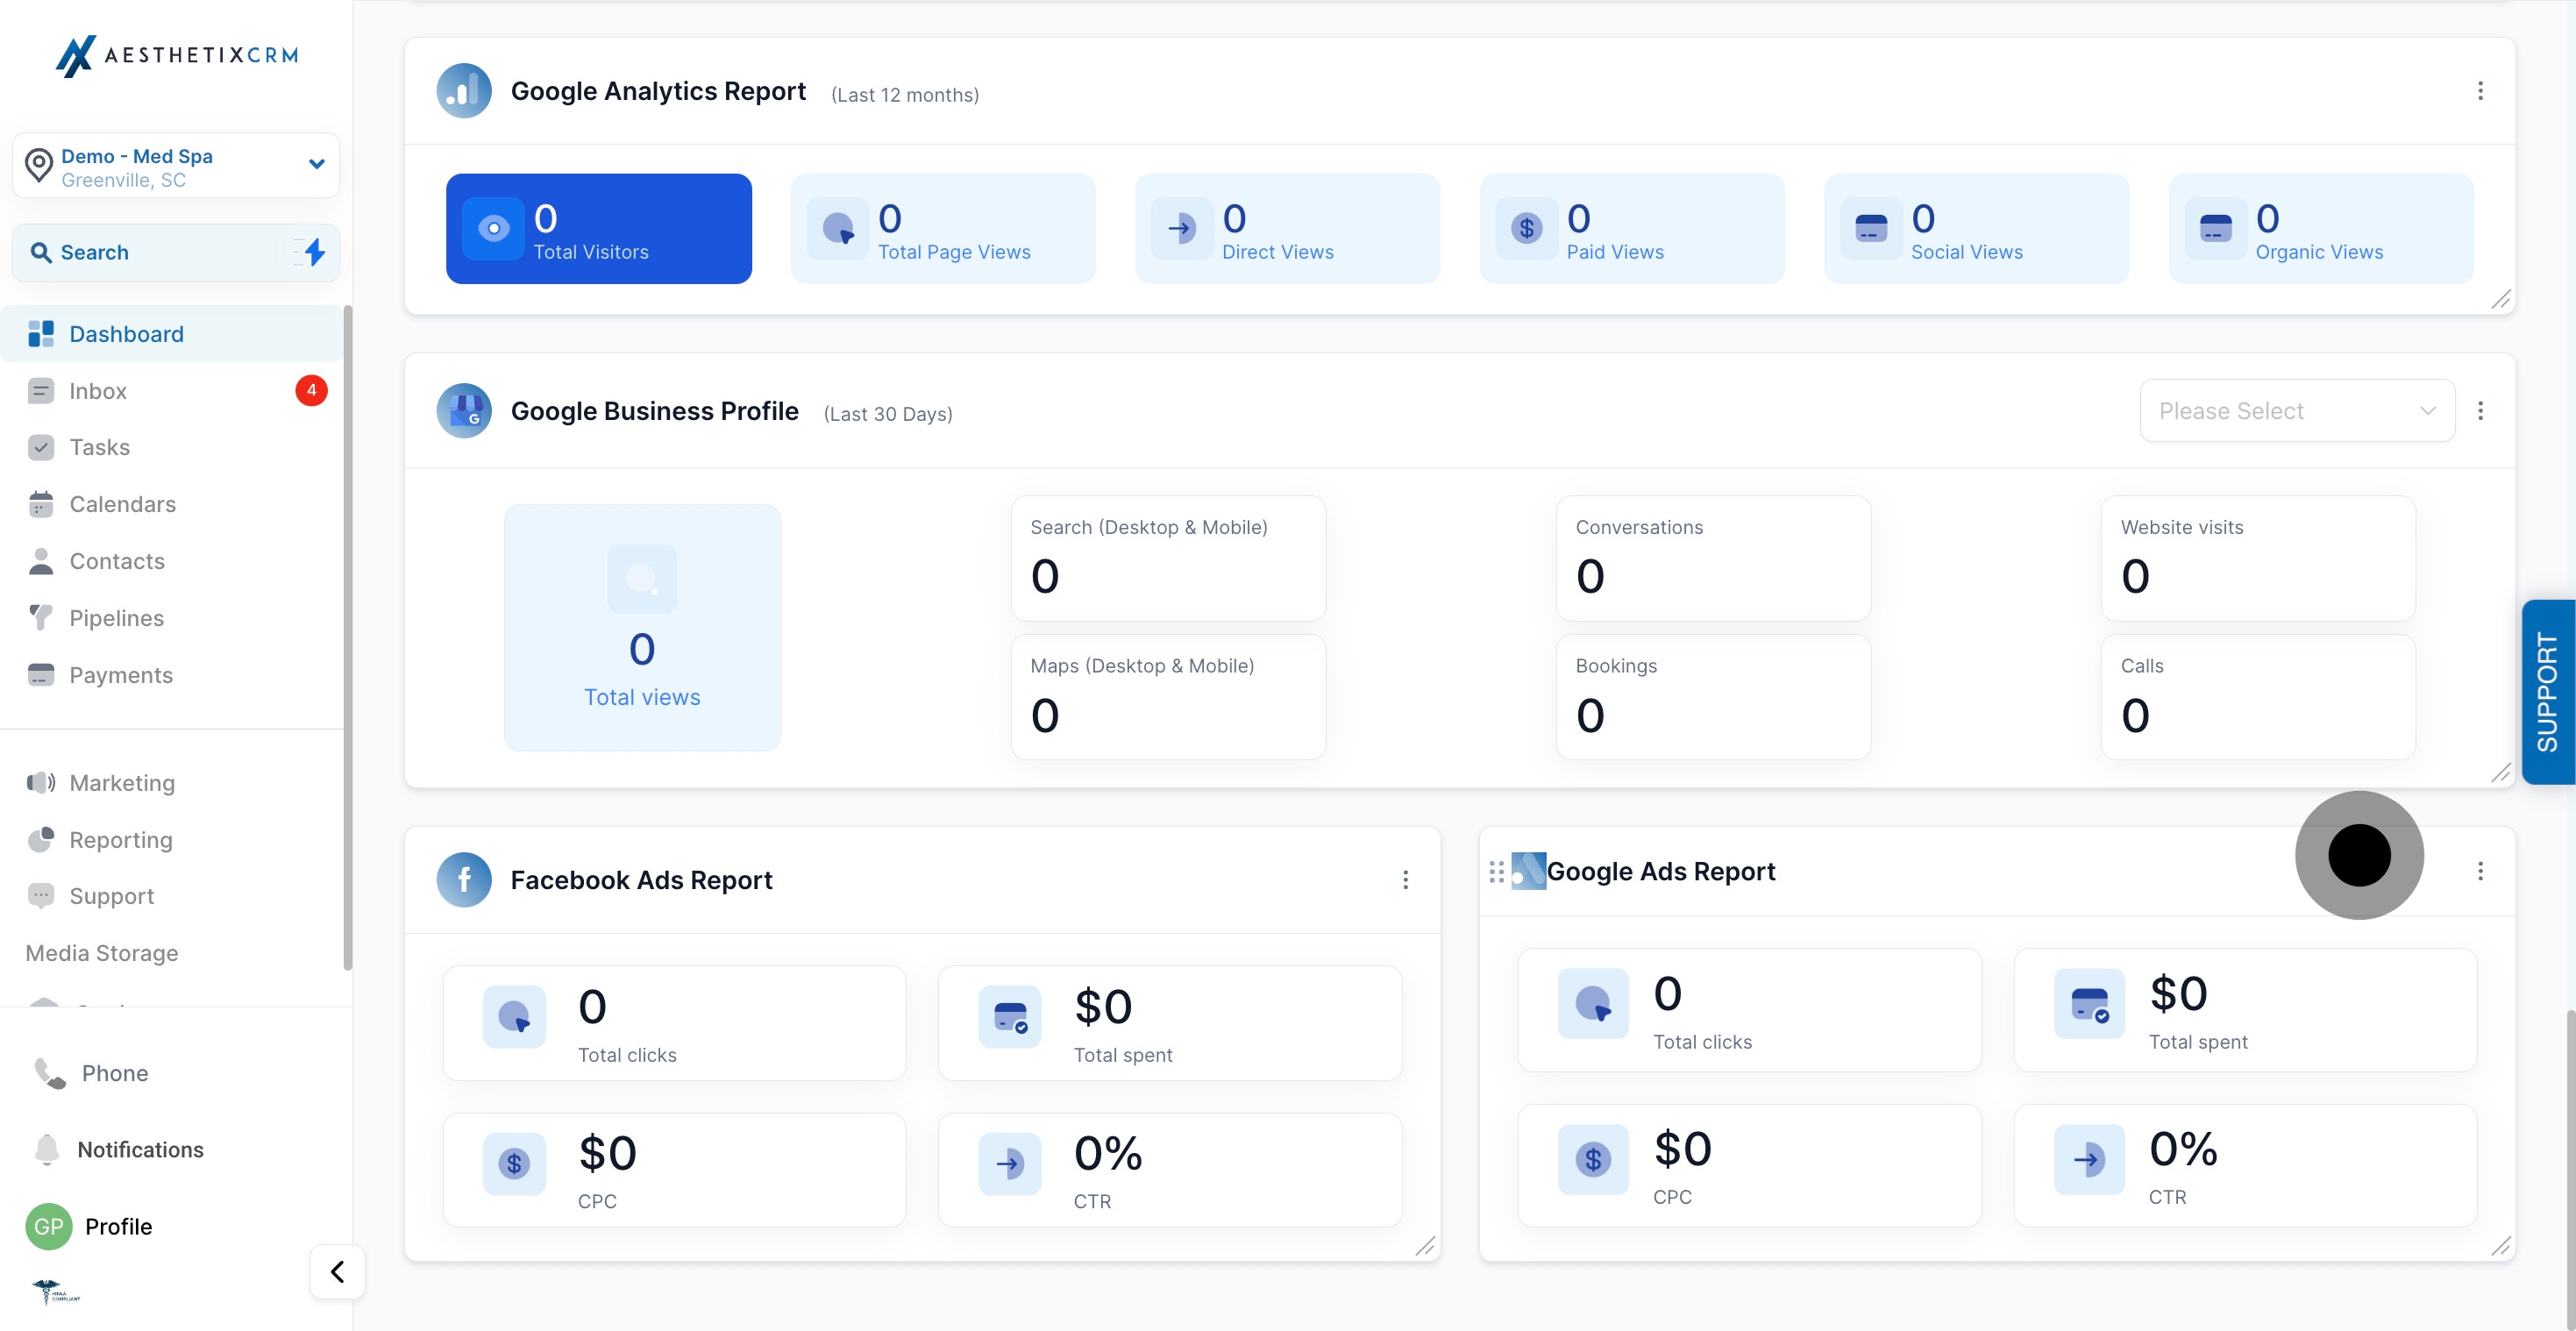2576x1331 pixels.
Task: Select the Organic Views metric card
Action: (2321, 229)
